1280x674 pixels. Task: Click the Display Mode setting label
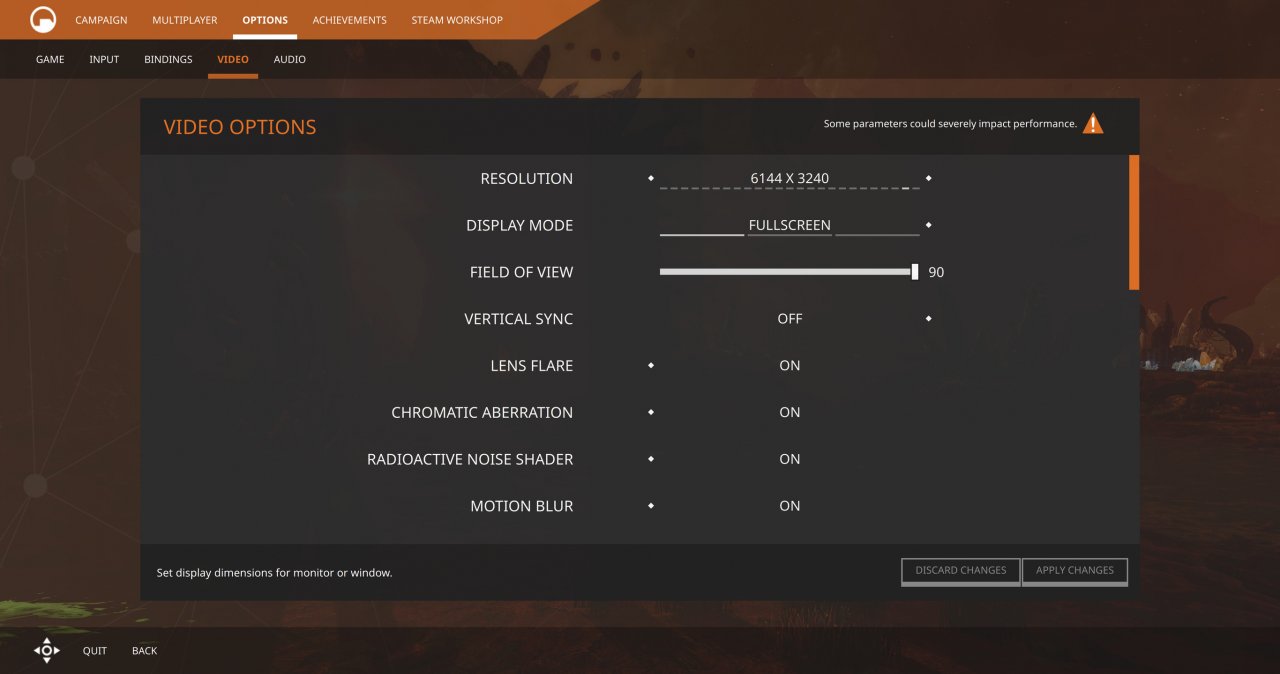pos(520,225)
